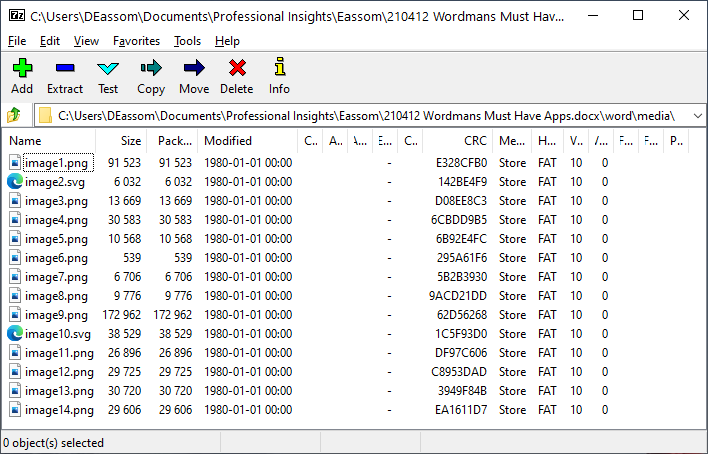The width and height of the screenshot is (708, 454).
Task: Sort by the Method column header
Action: [x=512, y=141]
